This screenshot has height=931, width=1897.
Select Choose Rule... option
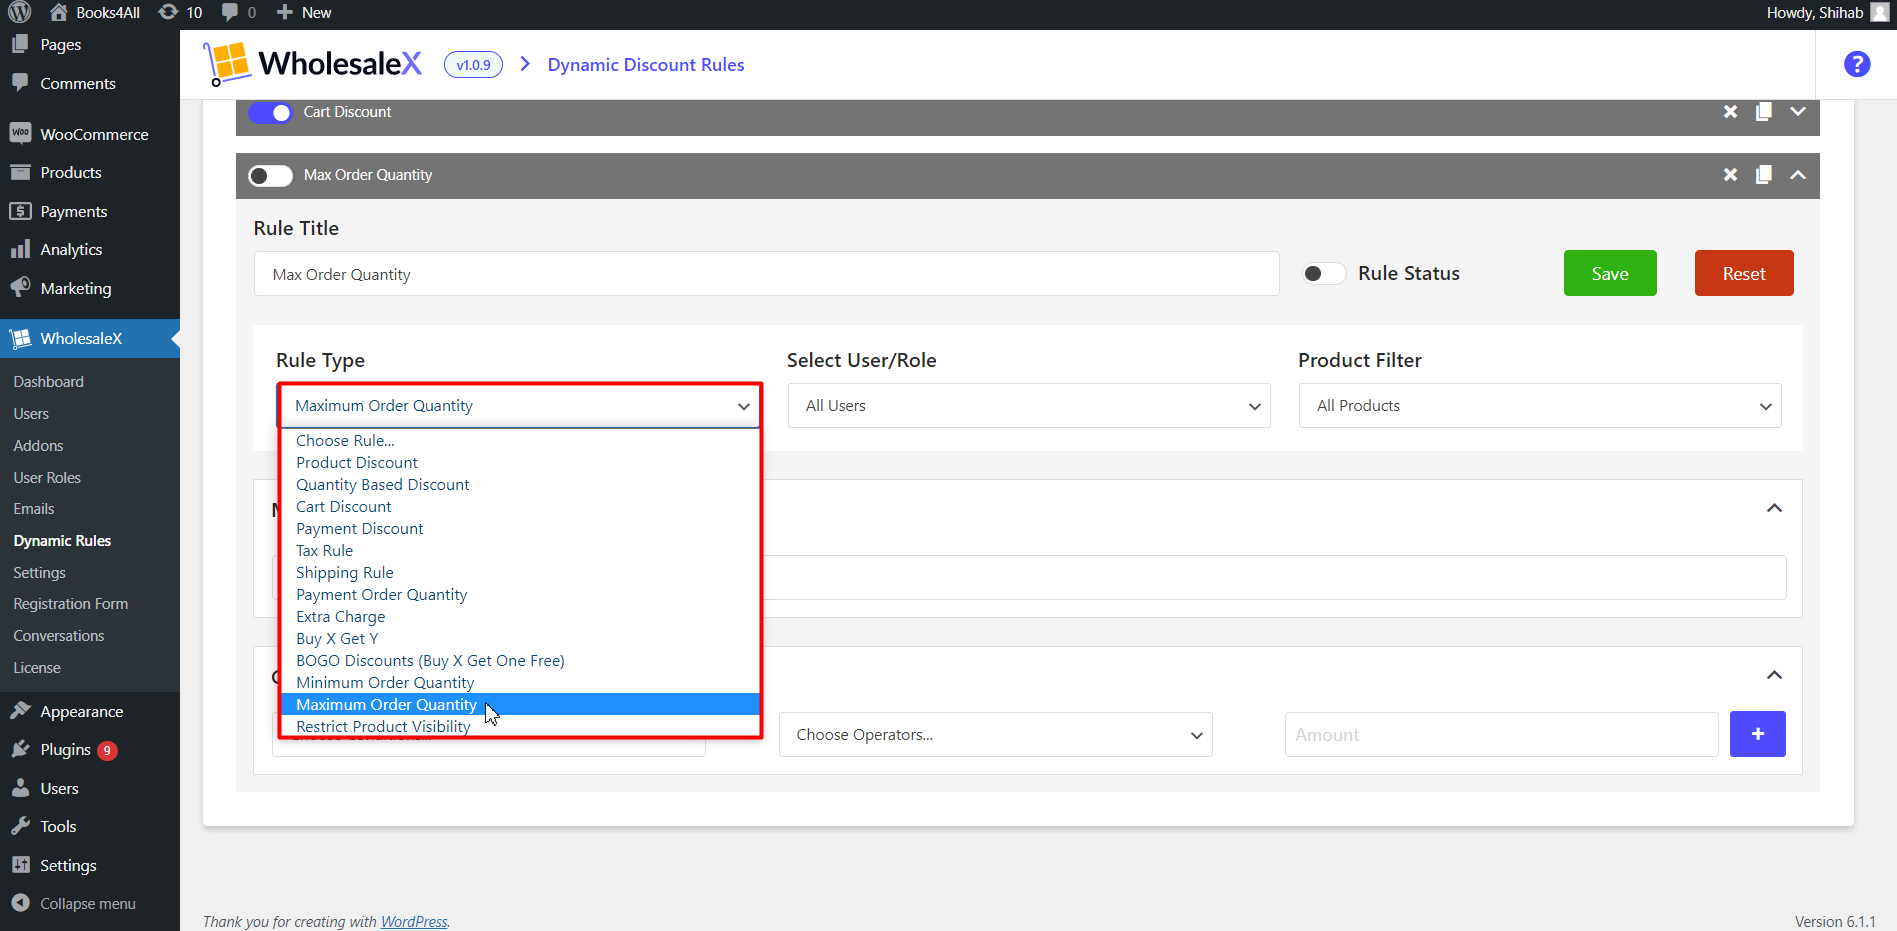pos(520,441)
